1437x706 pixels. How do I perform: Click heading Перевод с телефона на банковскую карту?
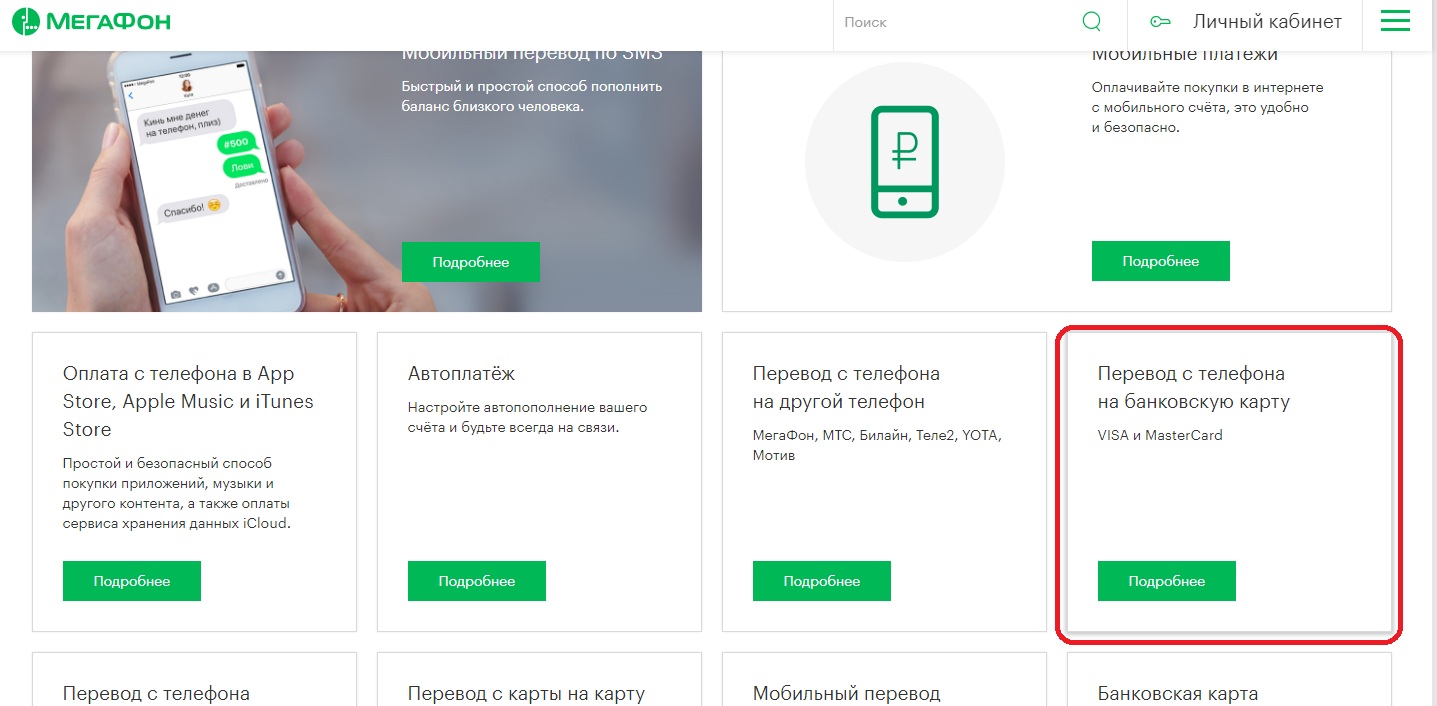click(1193, 388)
